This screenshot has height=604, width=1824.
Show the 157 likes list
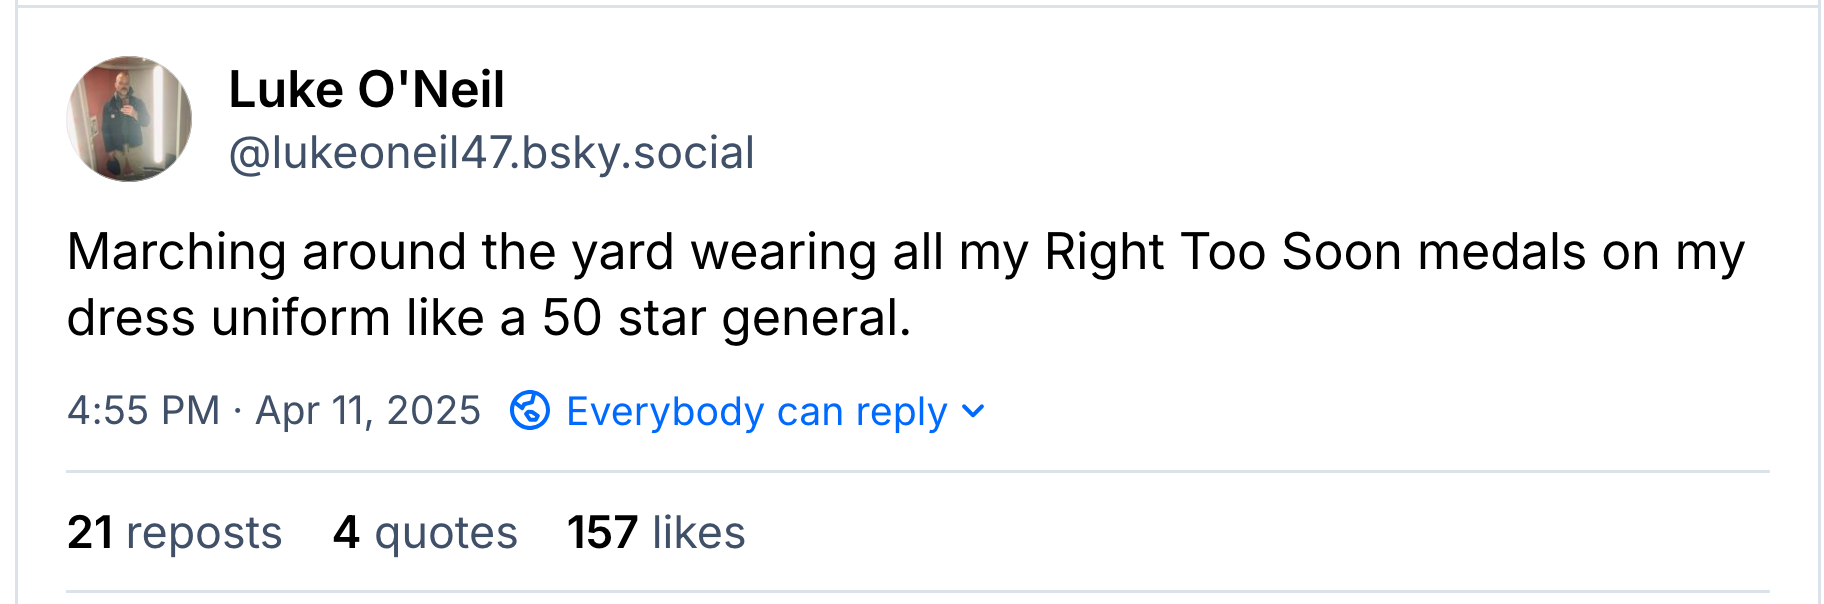click(x=656, y=533)
